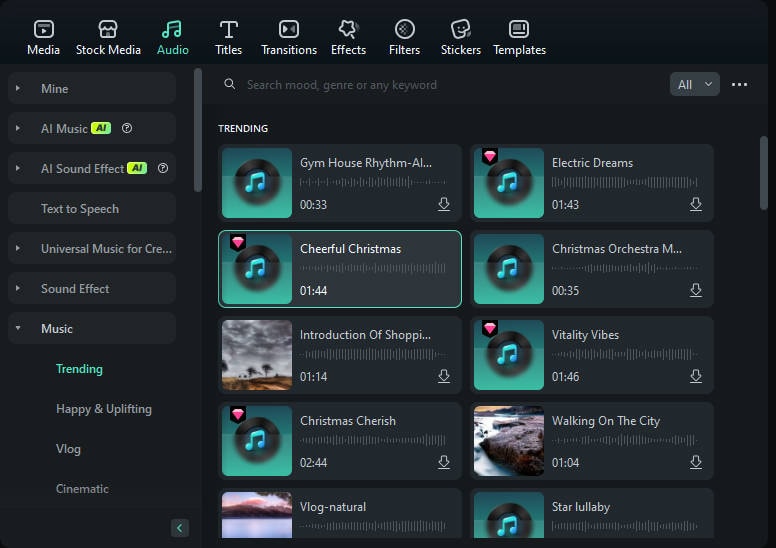Viewport: 776px width, 548px height.
Task: Download Walking On The City track
Action: (x=696, y=462)
